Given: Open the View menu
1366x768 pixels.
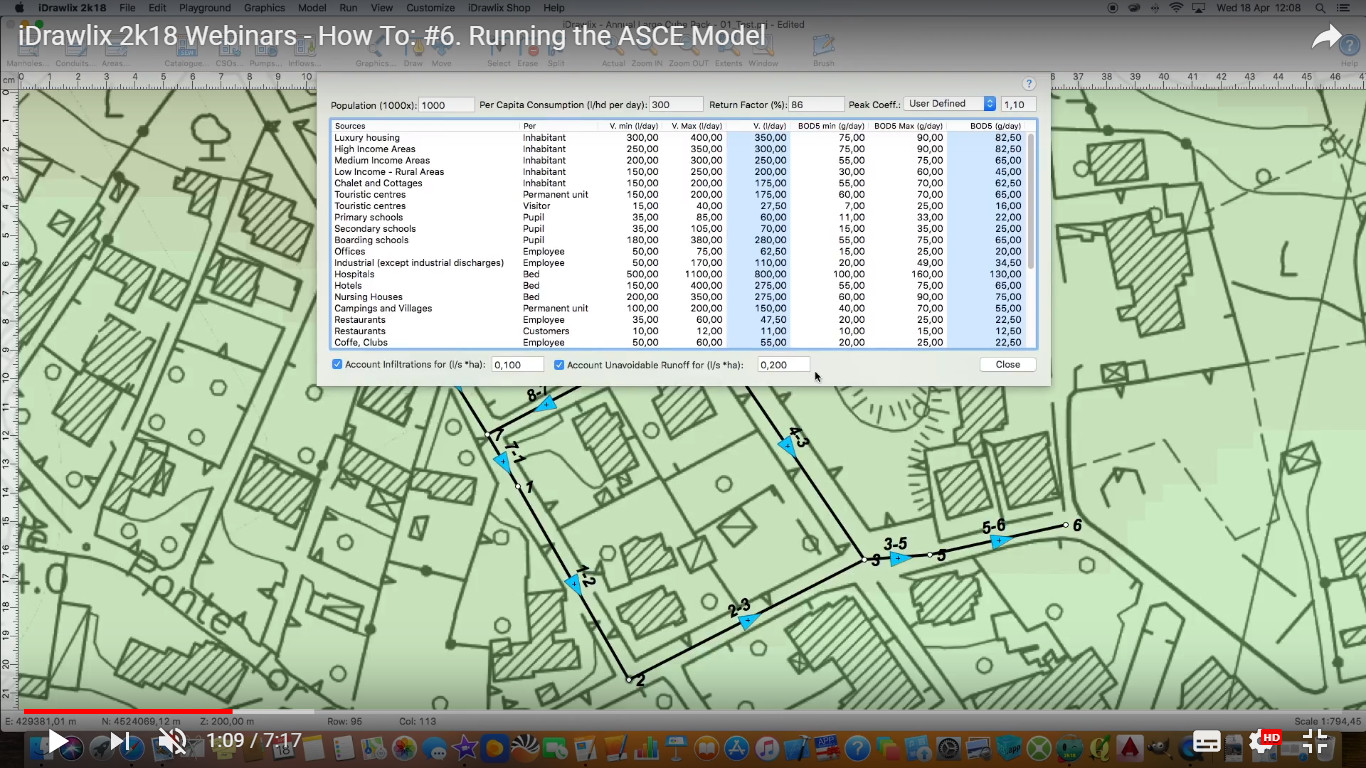Looking at the screenshot, I should (381, 8).
